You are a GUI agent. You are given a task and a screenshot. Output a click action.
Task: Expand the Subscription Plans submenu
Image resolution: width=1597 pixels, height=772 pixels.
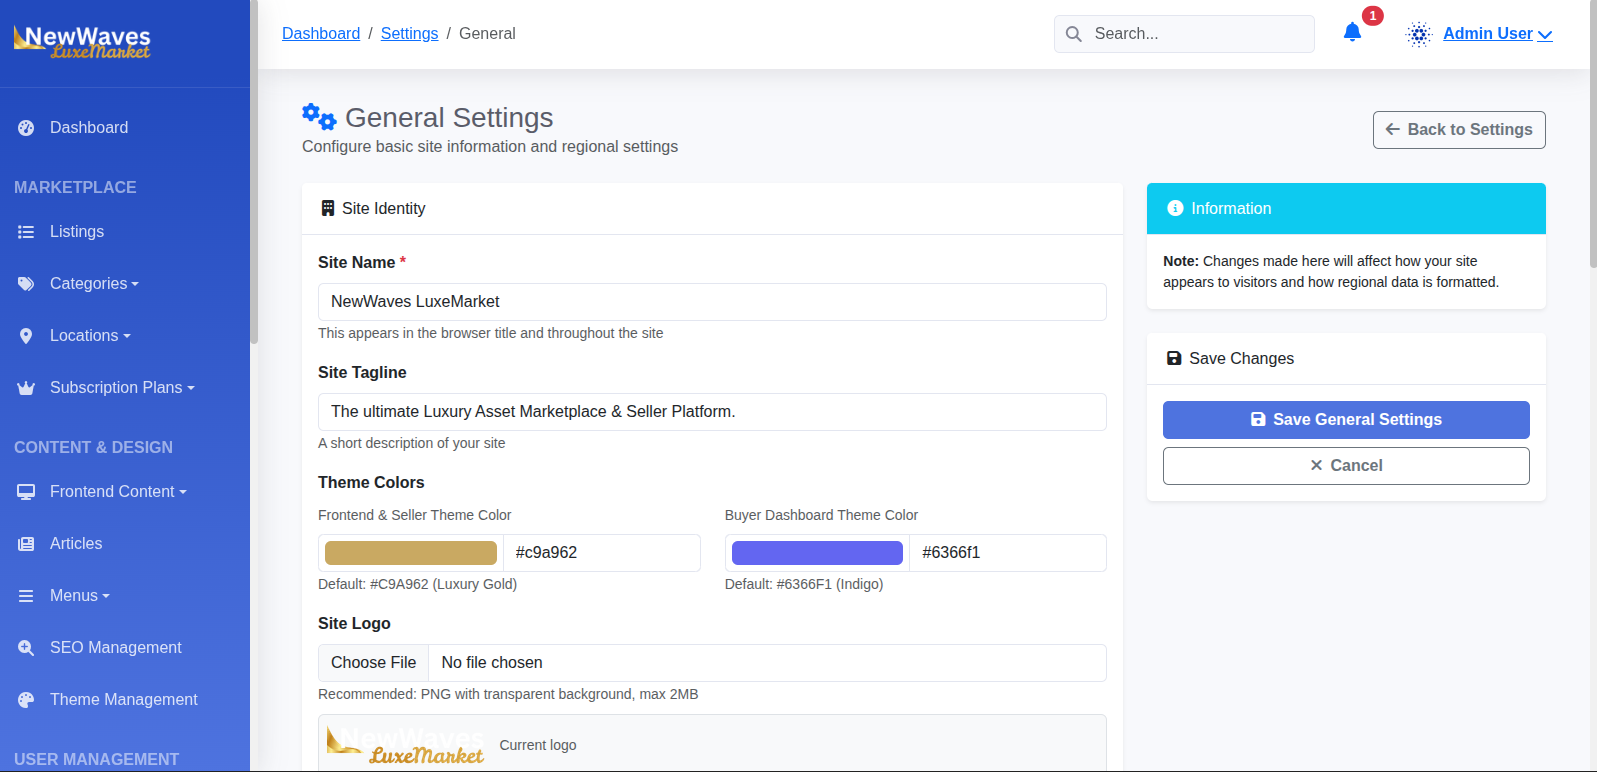tap(122, 388)
